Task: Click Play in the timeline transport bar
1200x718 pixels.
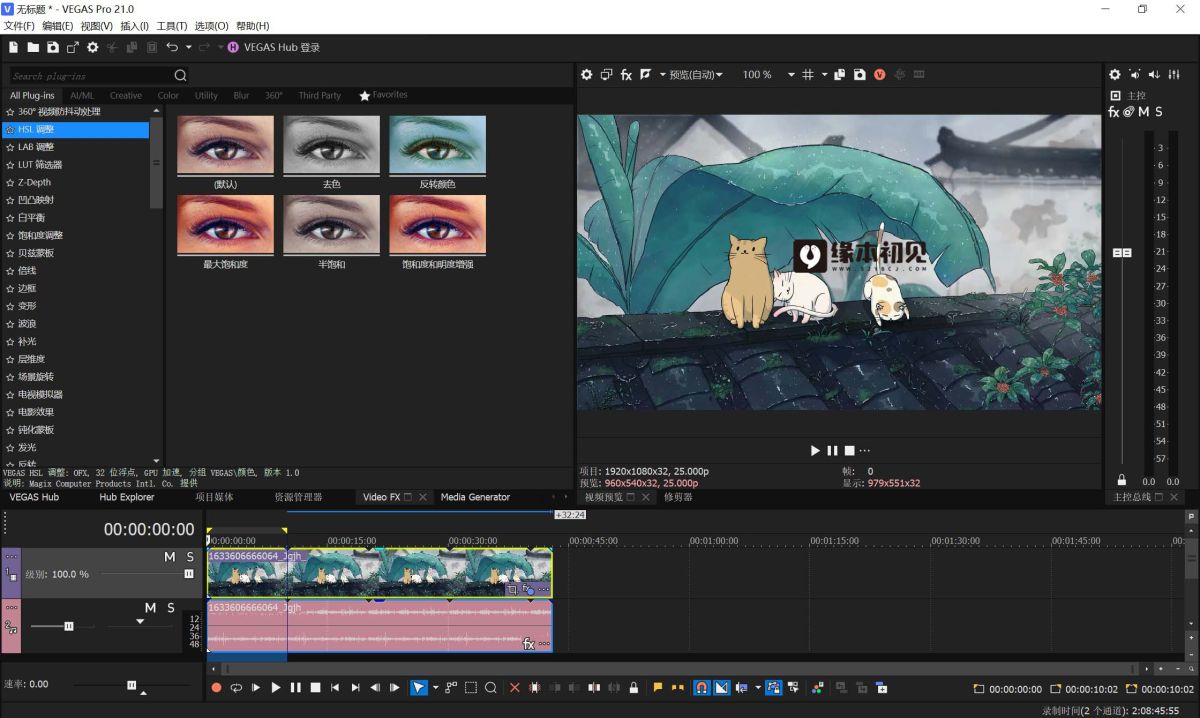Action: pyautogui.click(x=276, y=688)
